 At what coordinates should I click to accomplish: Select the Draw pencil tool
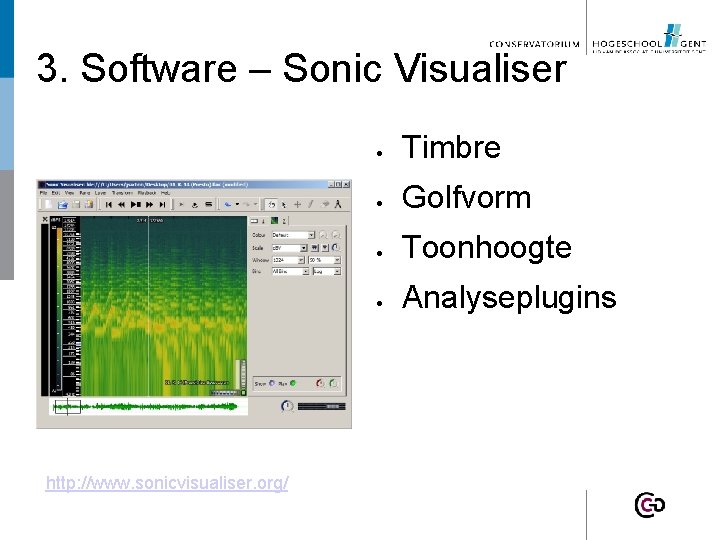click(311, 204)
